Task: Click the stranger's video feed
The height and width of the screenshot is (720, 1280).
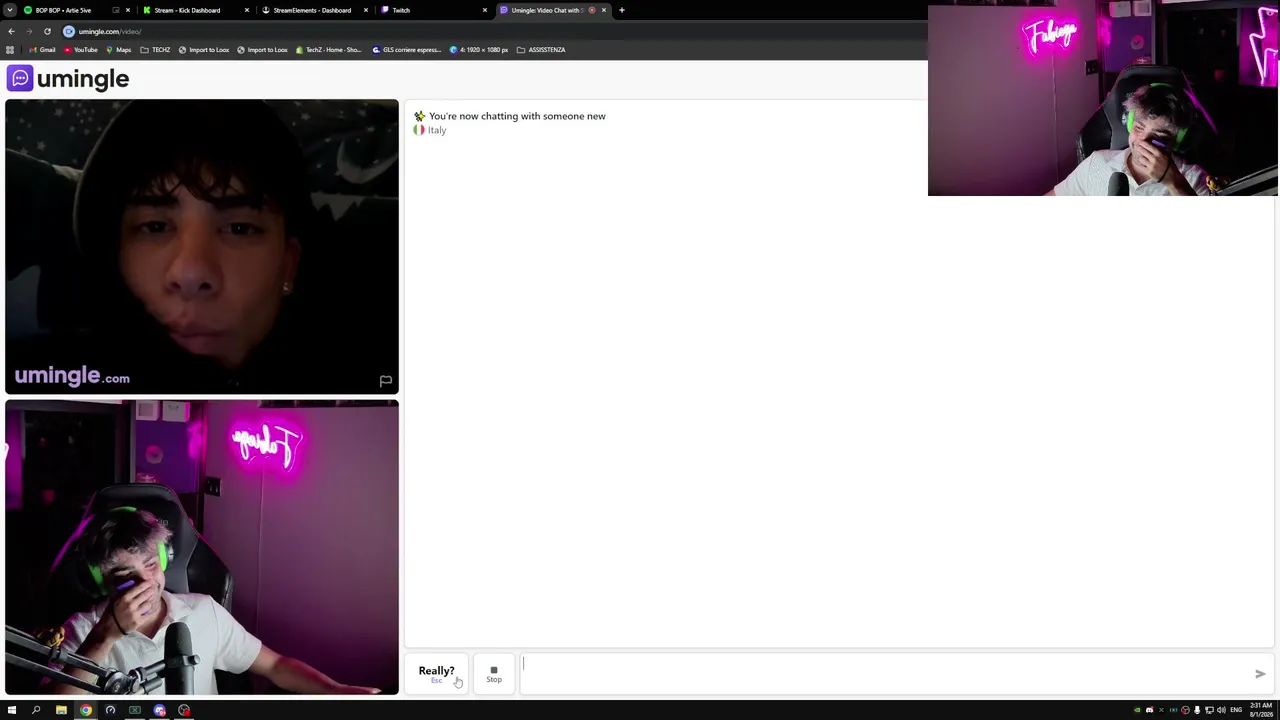Action: pos(202,247)
